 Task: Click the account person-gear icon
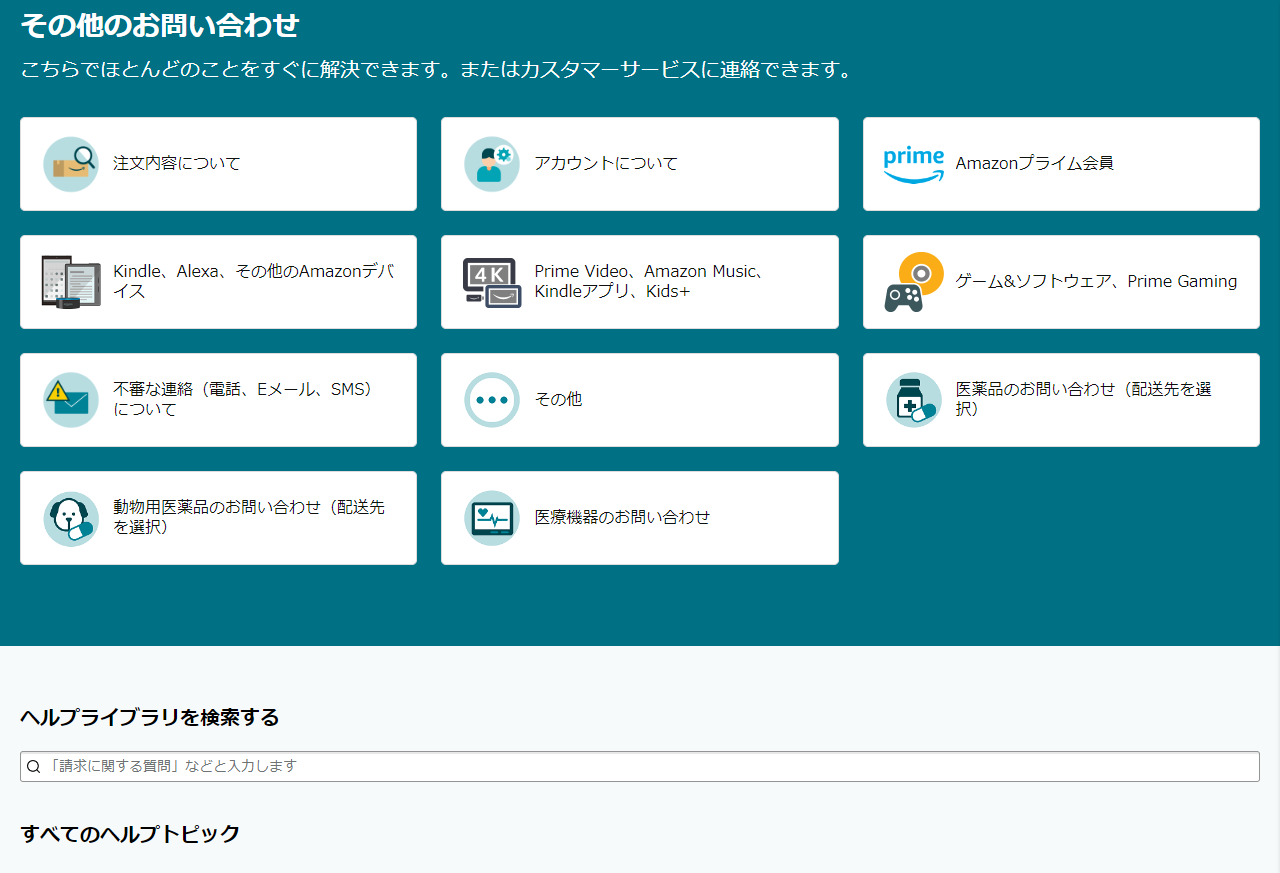click(x=492, y=164)
